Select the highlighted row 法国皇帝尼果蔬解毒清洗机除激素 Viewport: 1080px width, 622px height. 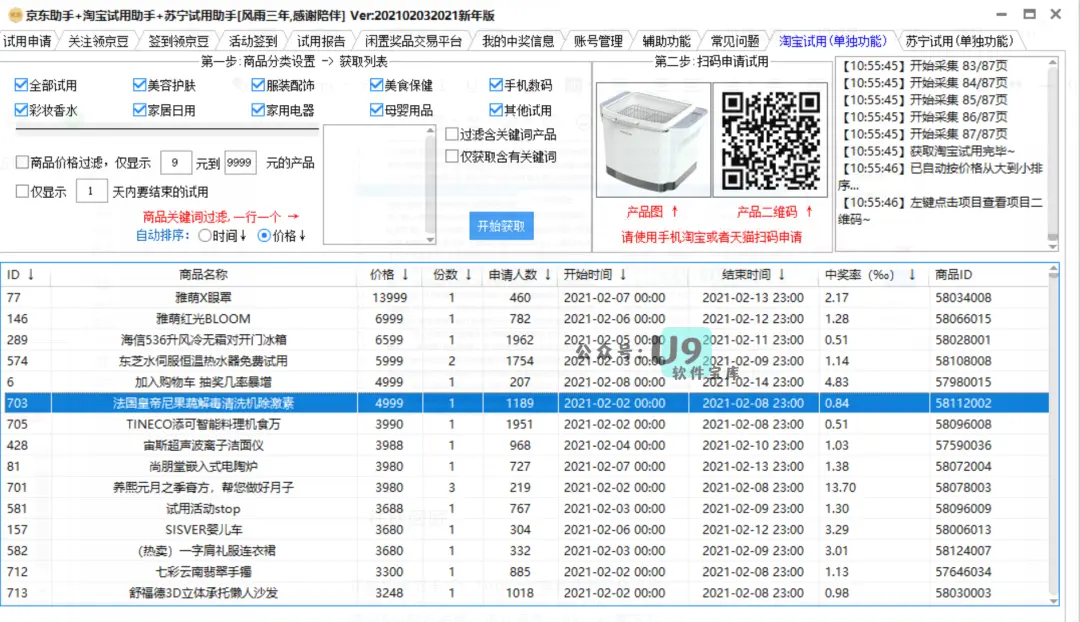tap(526, 403)
